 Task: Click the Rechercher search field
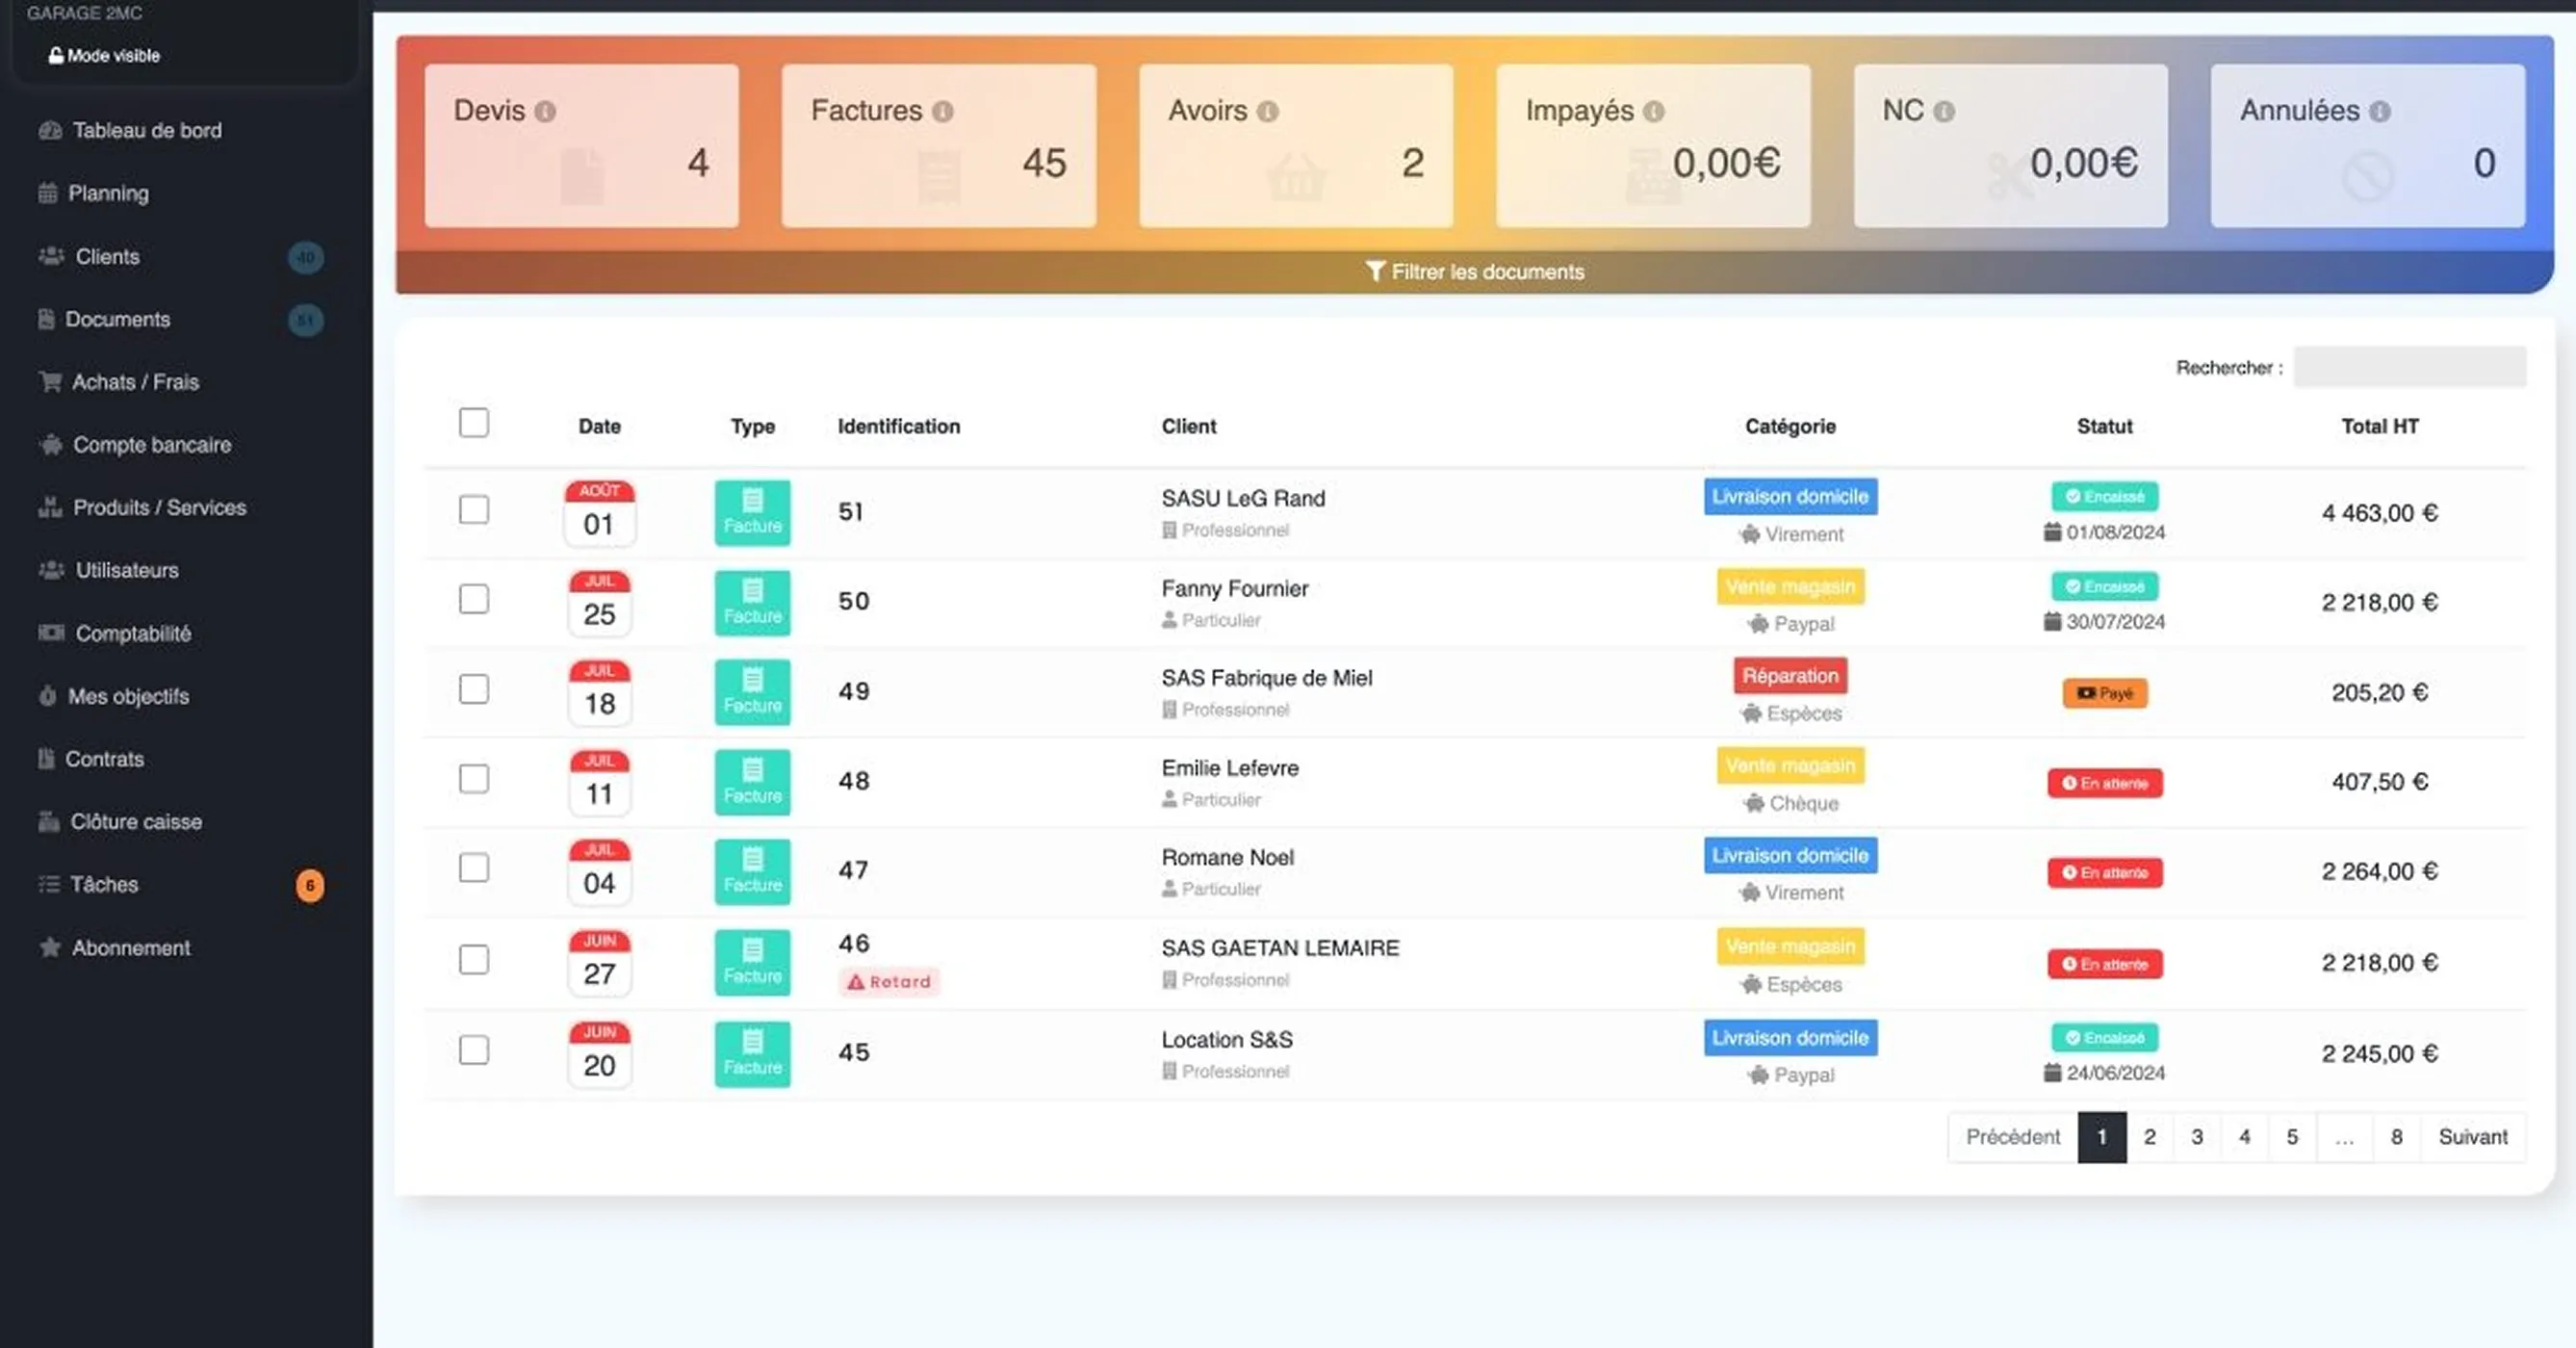[x=2410, y=367]
